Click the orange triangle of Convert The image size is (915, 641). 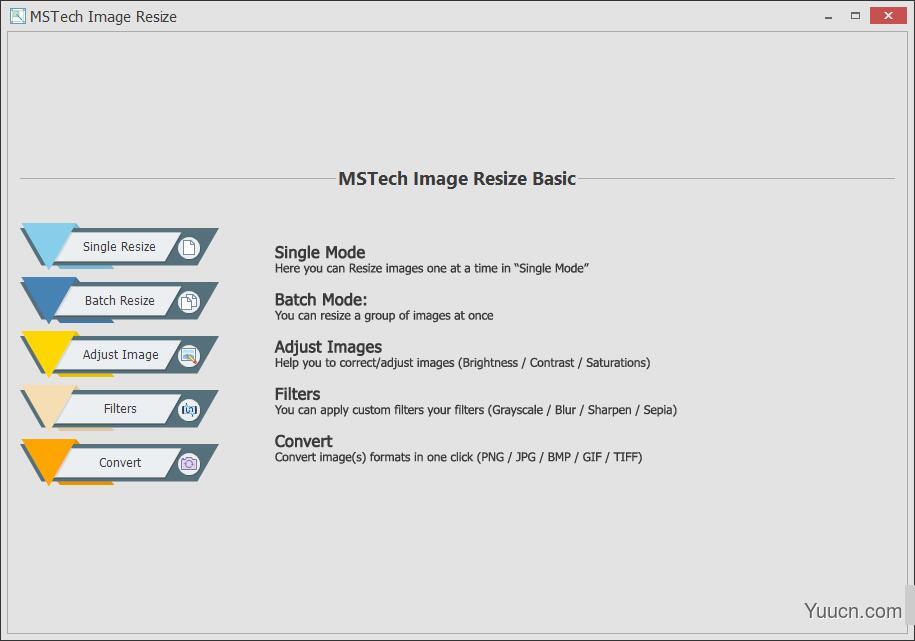click(x=49, y=458)
